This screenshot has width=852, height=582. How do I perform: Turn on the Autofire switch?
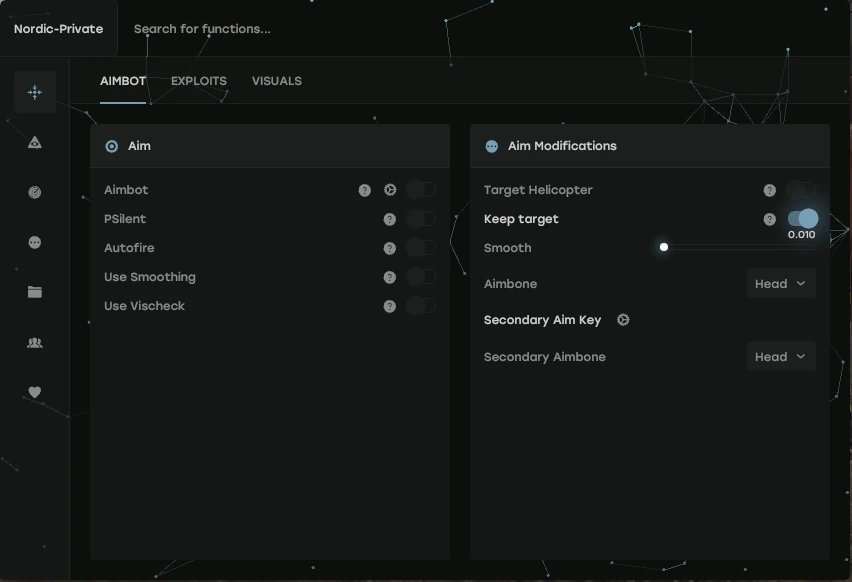pyautogui.click(x=421, y=248)
